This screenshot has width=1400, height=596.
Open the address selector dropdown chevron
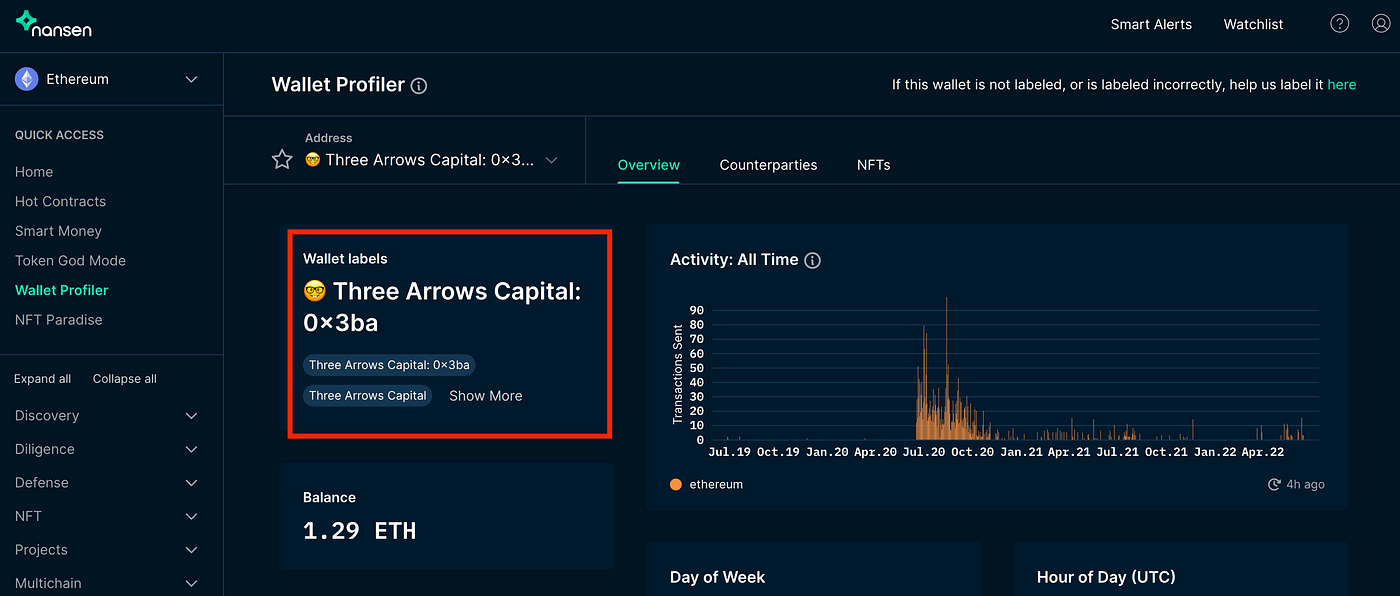[x=551, y=160]
